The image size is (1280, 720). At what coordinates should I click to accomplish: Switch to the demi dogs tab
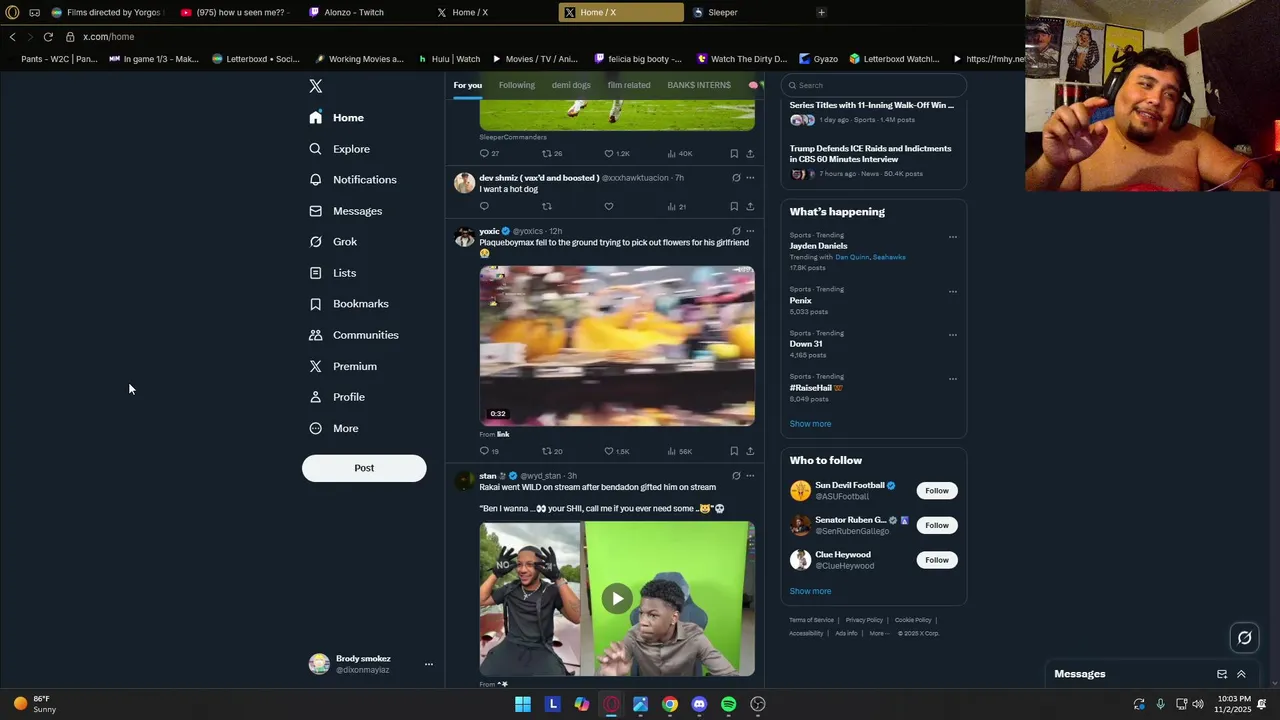(571, 85)
